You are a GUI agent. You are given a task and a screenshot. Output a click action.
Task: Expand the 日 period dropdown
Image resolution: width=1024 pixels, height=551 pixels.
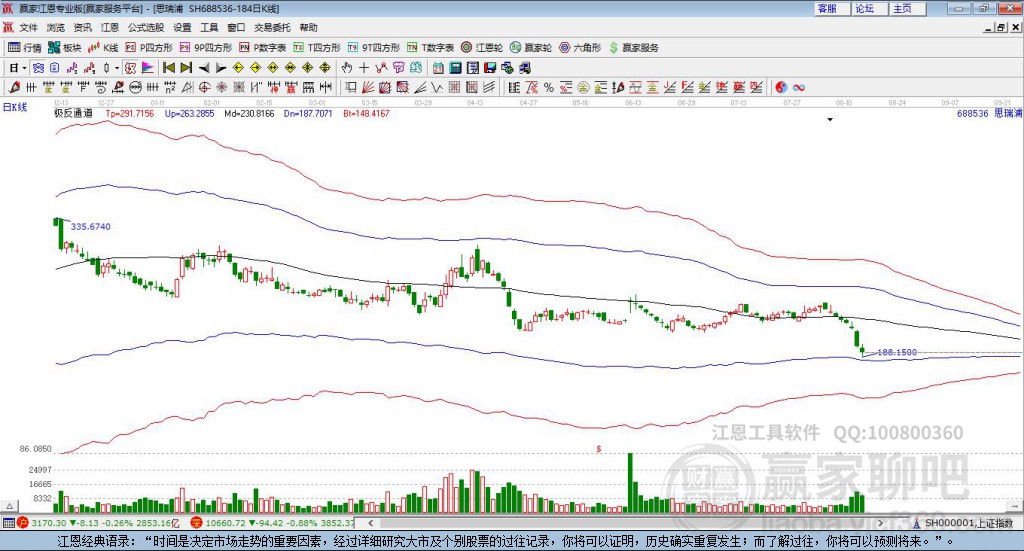pyautogui.click(x=24, y=68)
